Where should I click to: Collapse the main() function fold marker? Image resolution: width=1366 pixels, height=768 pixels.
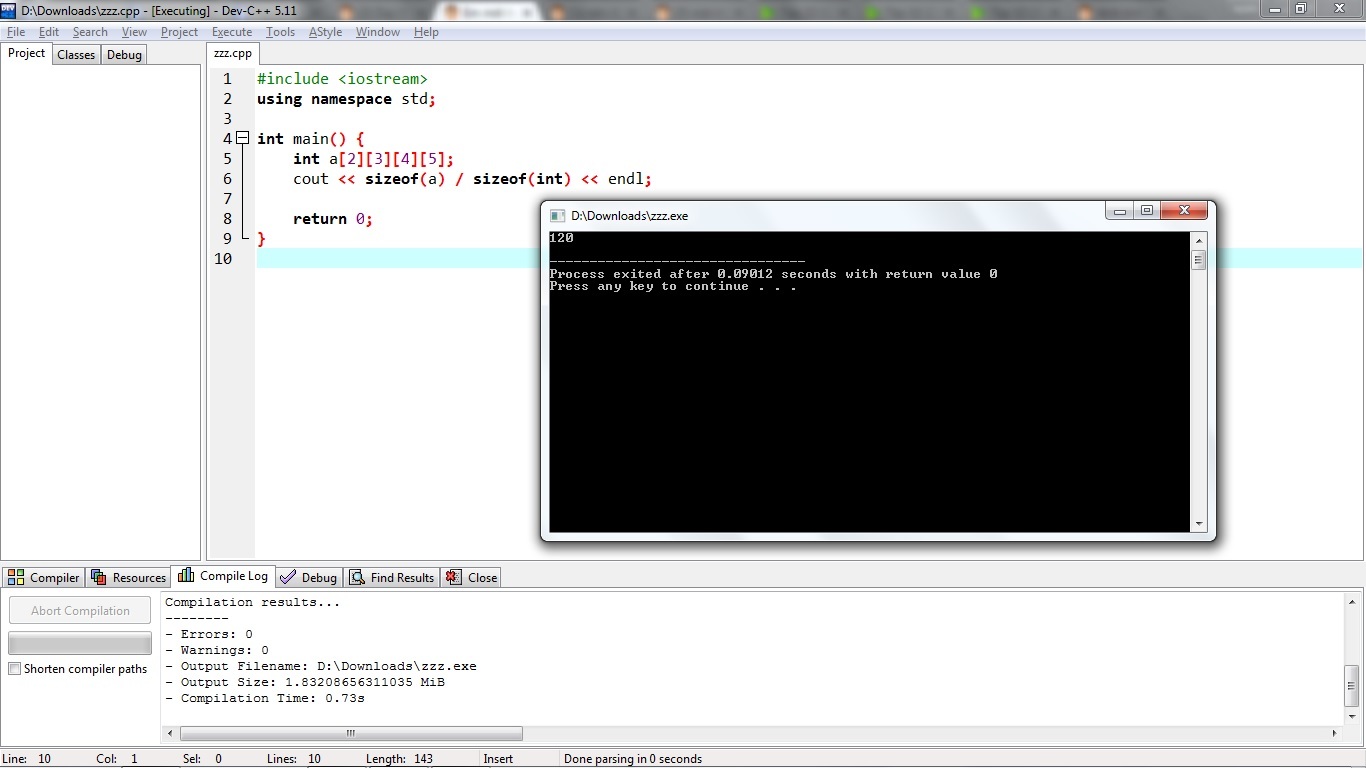coord(242,139)
